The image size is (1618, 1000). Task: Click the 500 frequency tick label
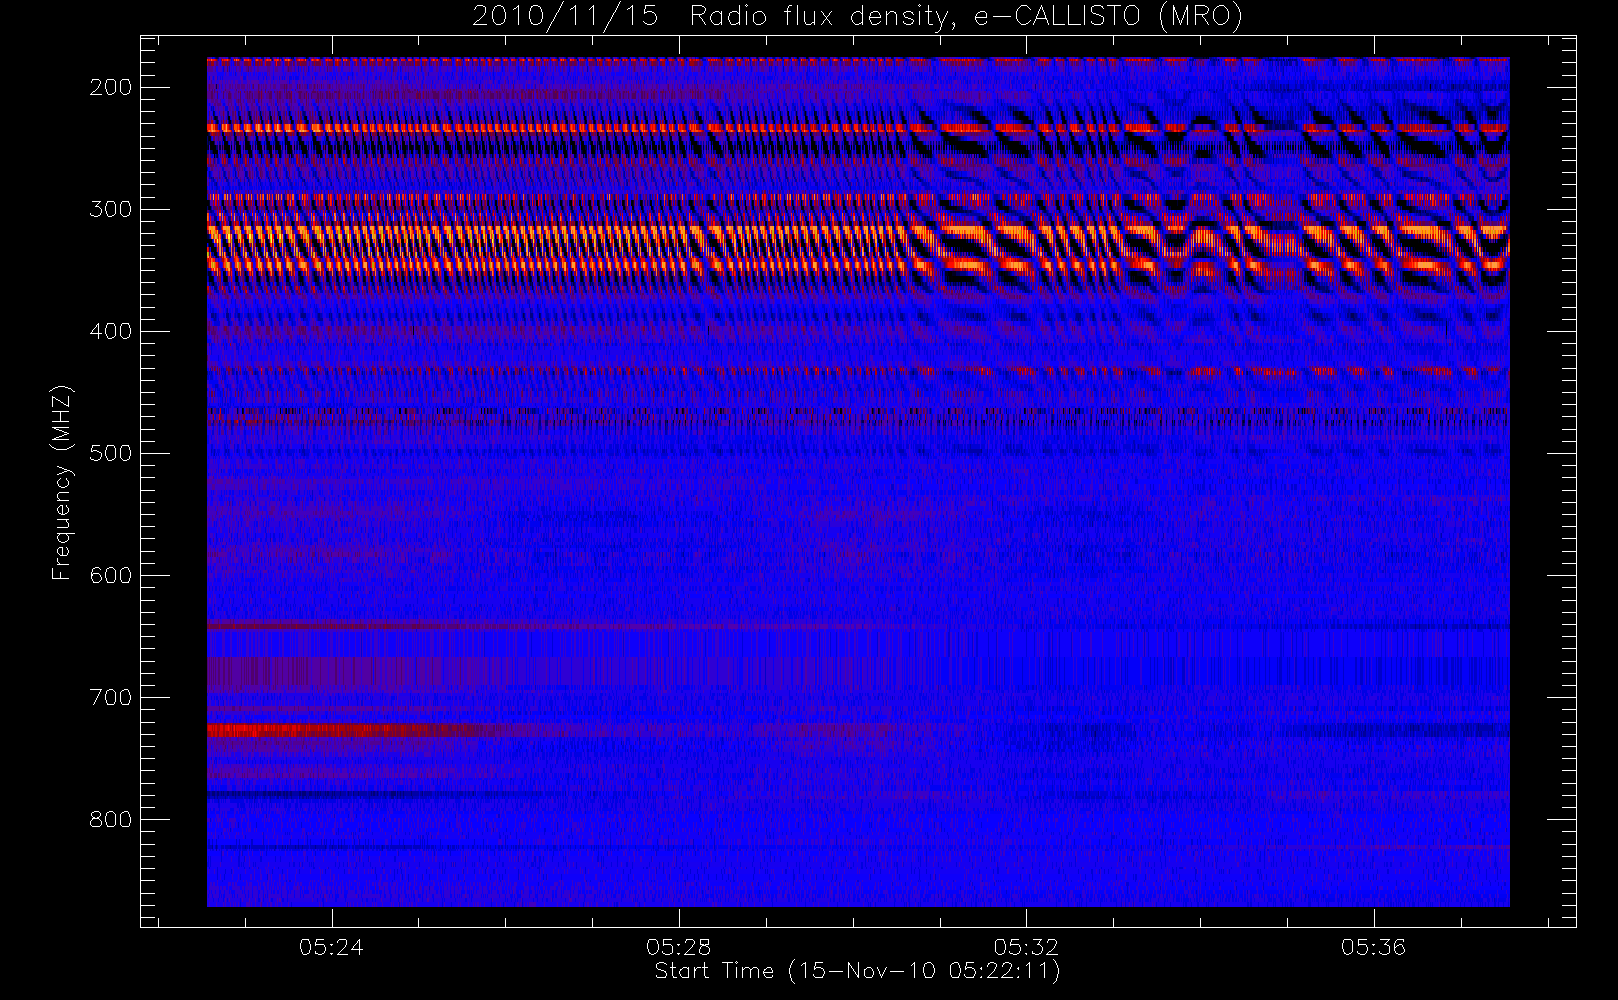110,453
